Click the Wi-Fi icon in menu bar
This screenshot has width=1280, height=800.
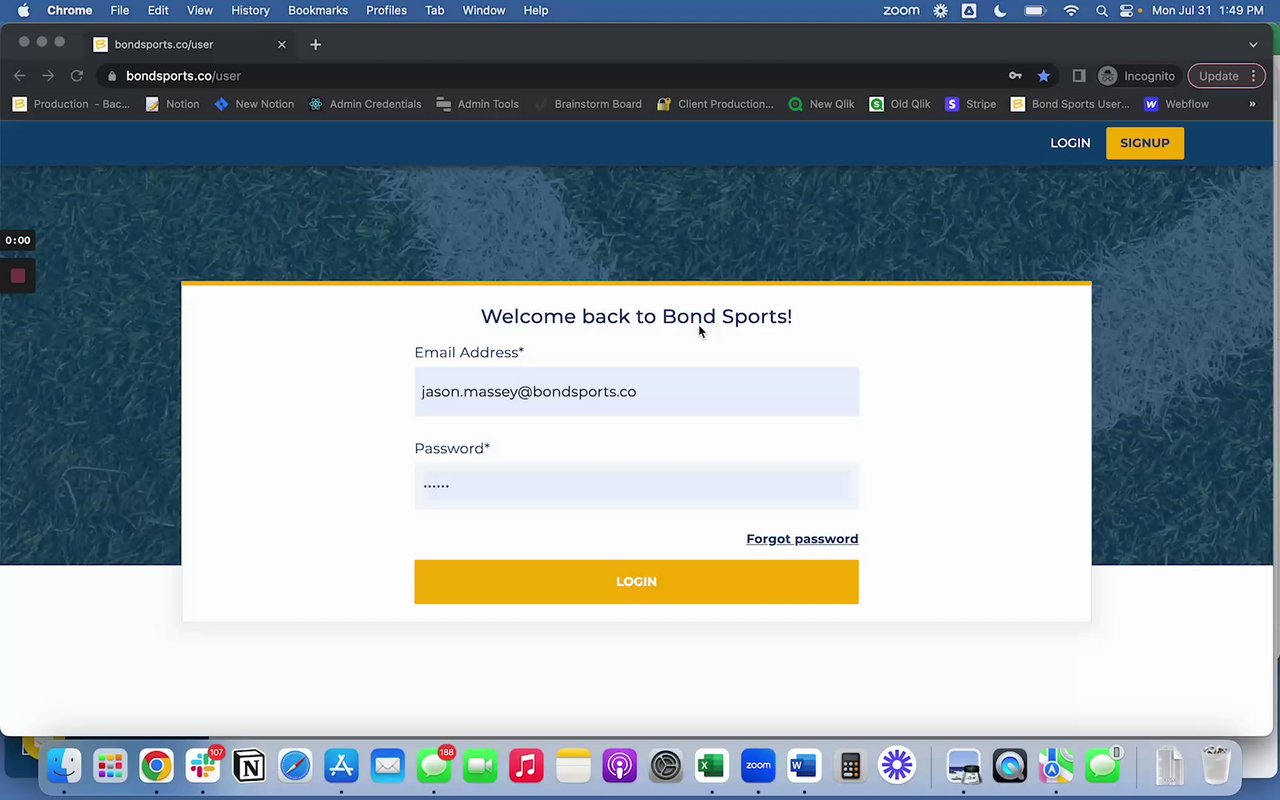tap(1071, 10)
